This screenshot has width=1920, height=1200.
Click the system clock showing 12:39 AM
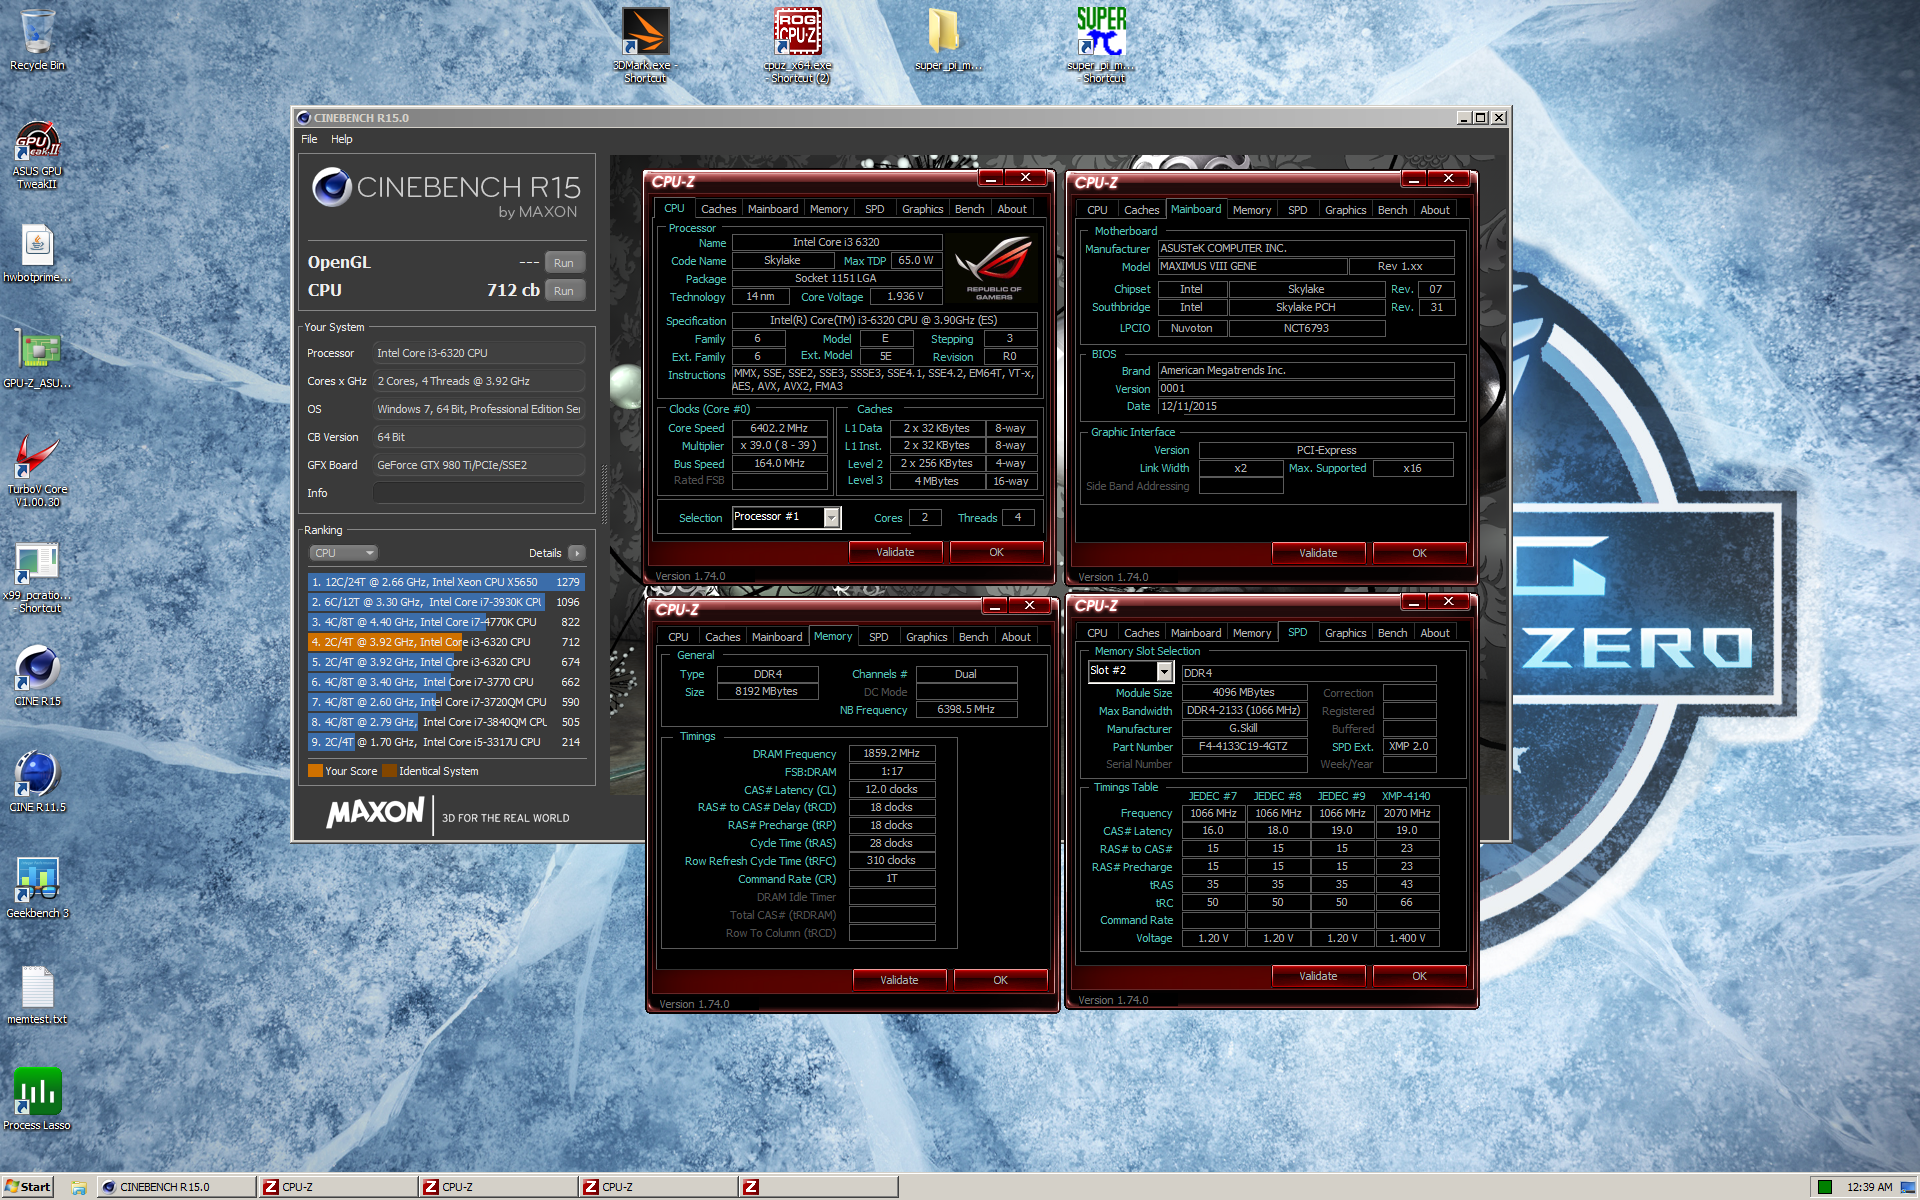[x=1869, y=1187]
